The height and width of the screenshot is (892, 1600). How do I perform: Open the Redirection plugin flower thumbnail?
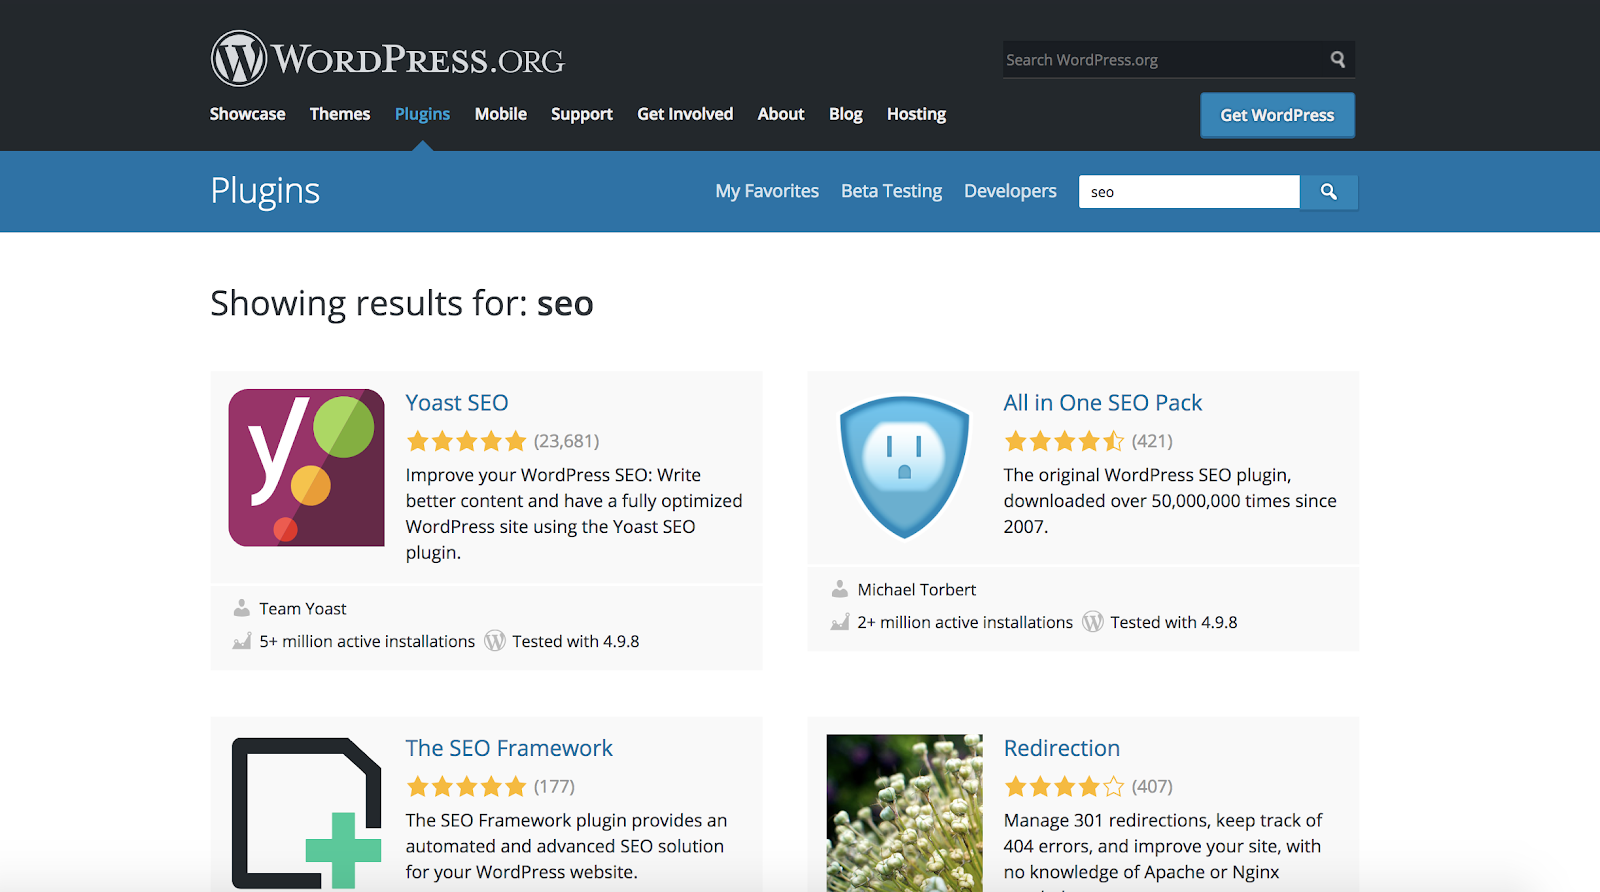(x=904, y=812)
